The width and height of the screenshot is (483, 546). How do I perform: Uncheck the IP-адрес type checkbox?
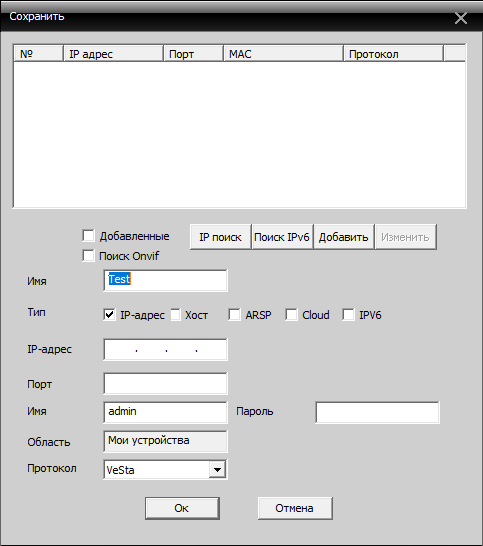109,314
